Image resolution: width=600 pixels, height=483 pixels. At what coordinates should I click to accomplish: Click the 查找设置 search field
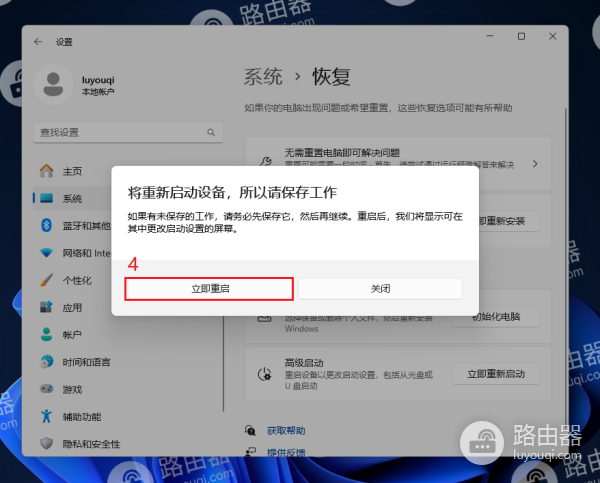pos(128,132)
